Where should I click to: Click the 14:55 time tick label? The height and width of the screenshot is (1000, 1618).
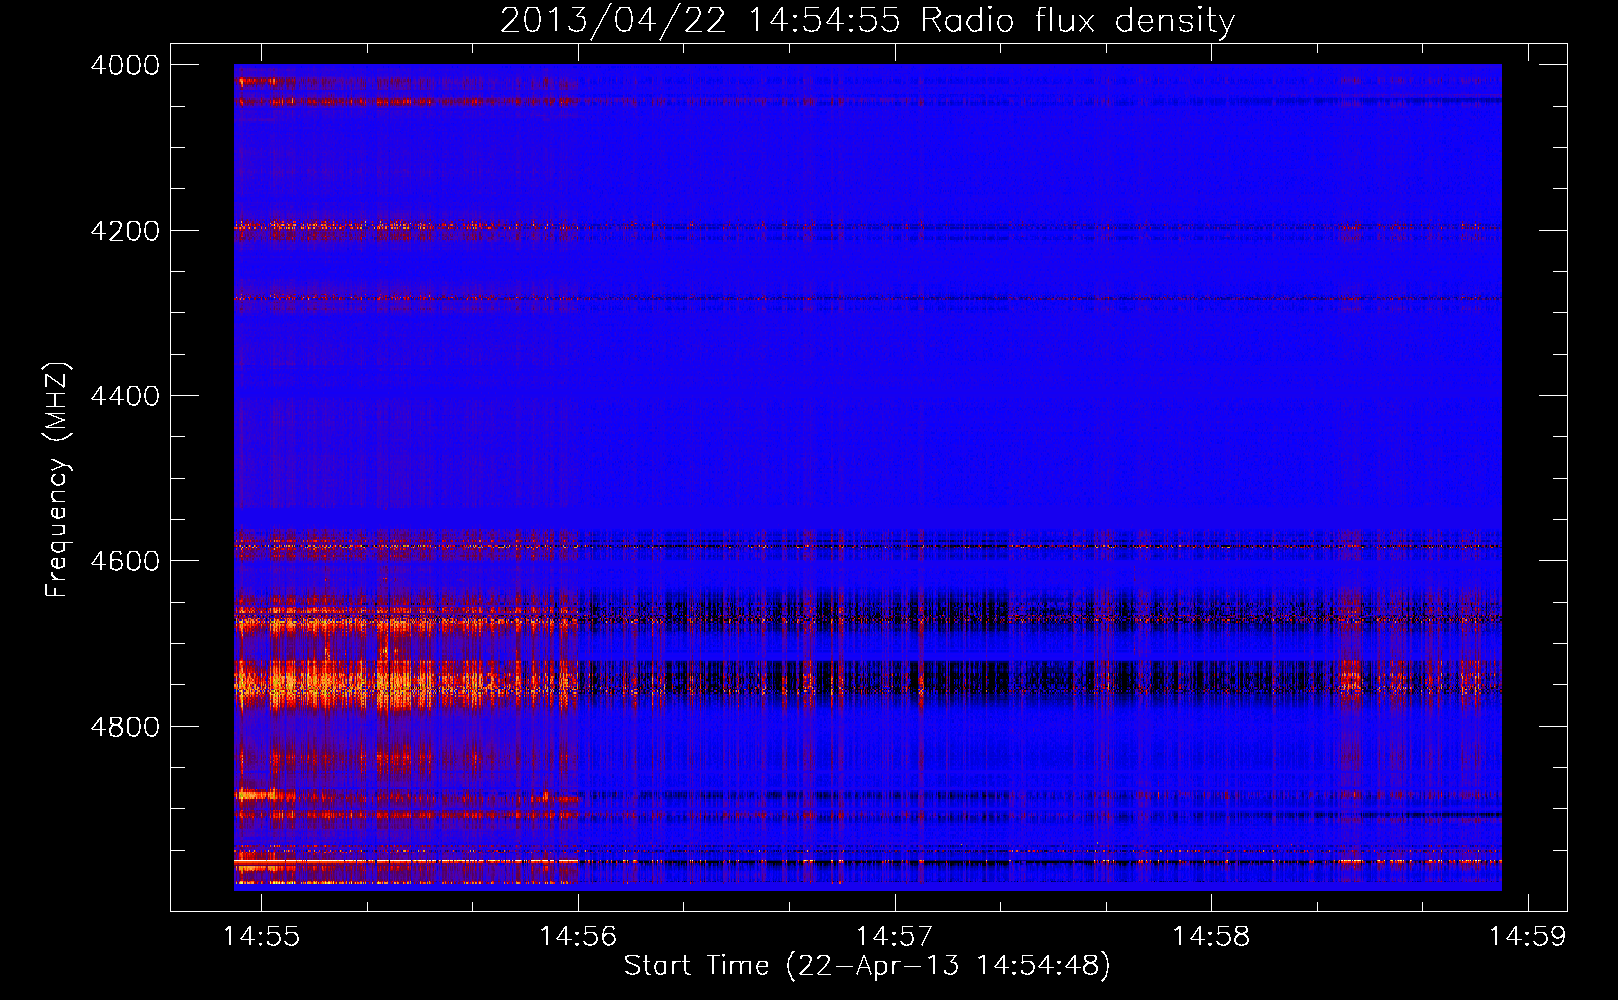(262, 937)
